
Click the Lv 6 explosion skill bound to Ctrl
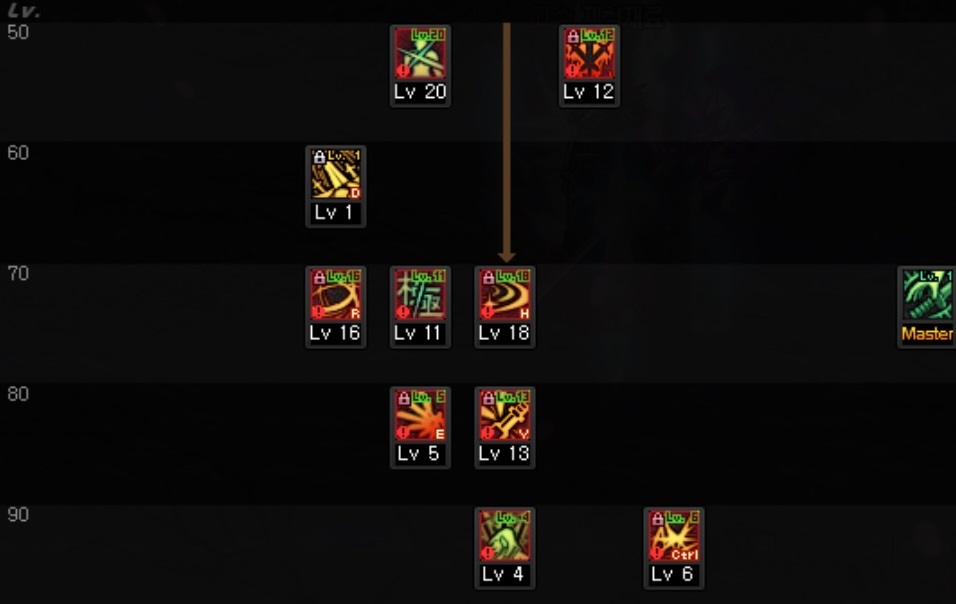point(674,536)
